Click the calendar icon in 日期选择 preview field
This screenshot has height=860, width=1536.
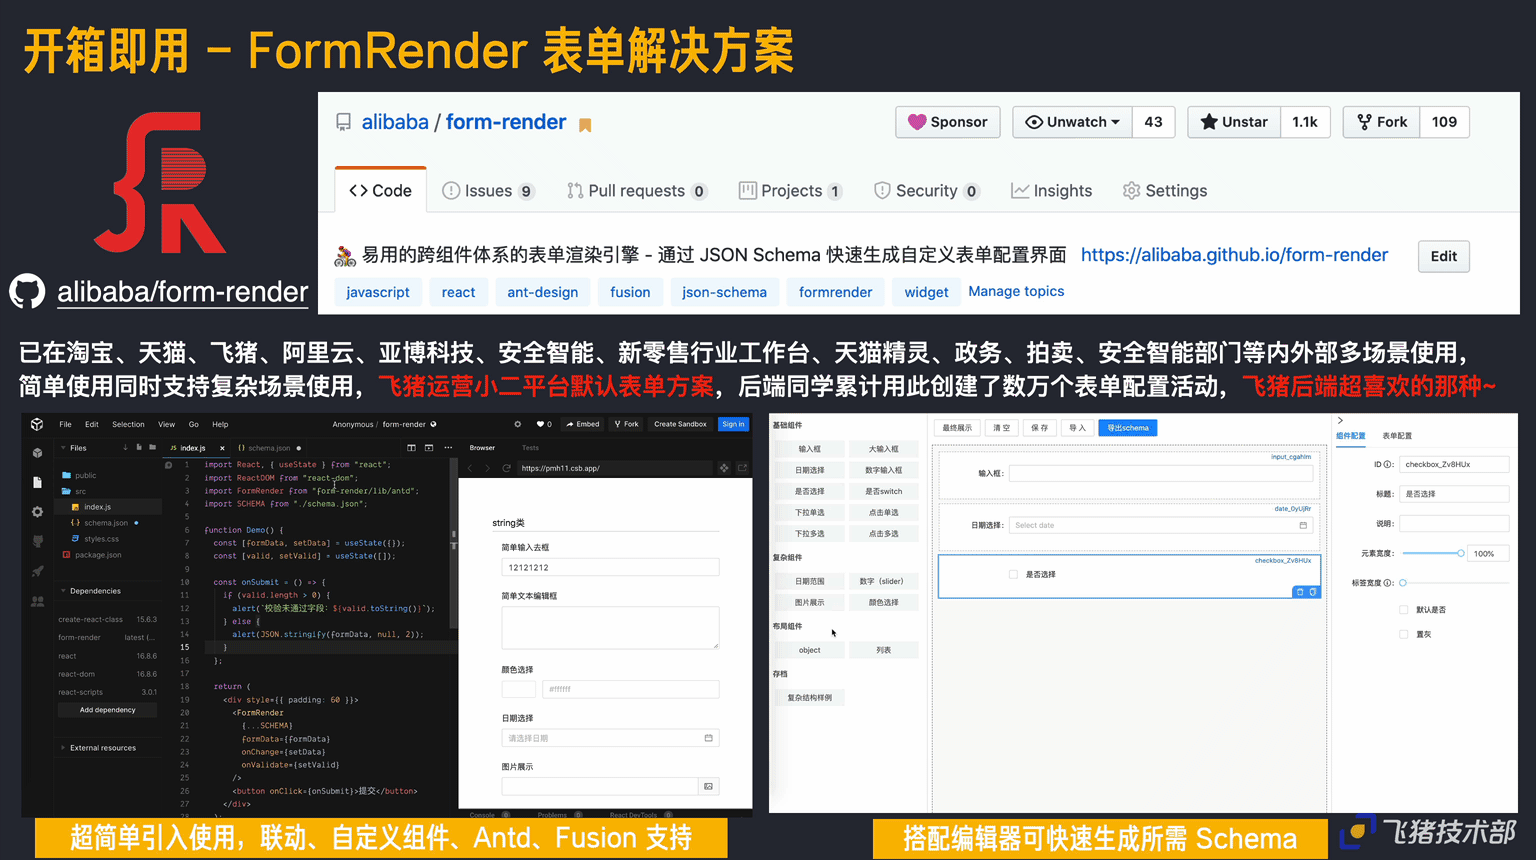[708, 738]
